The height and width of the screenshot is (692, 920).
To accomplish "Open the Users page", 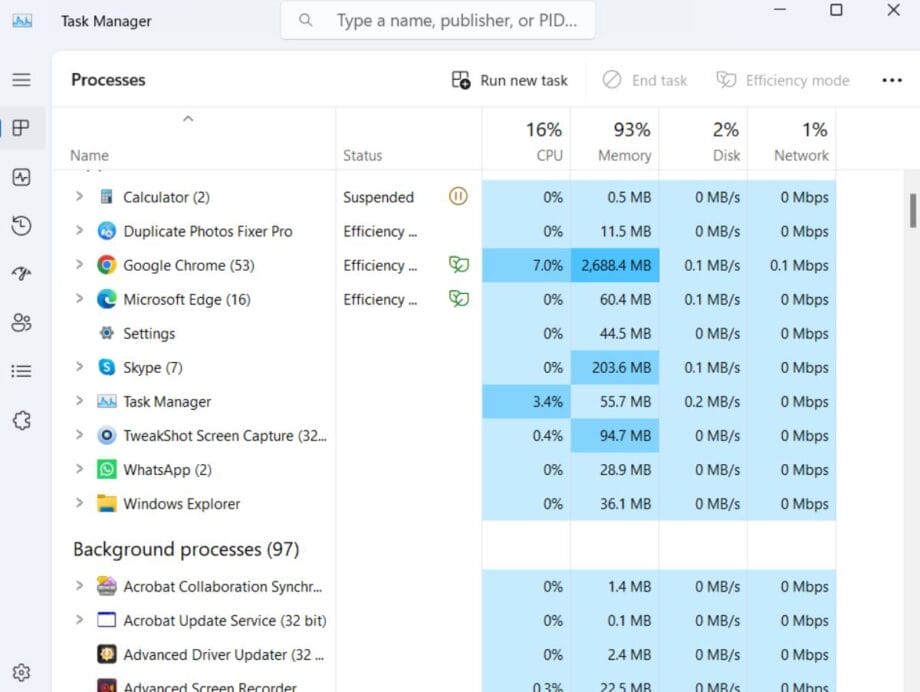I will click(x=22, y=322).
